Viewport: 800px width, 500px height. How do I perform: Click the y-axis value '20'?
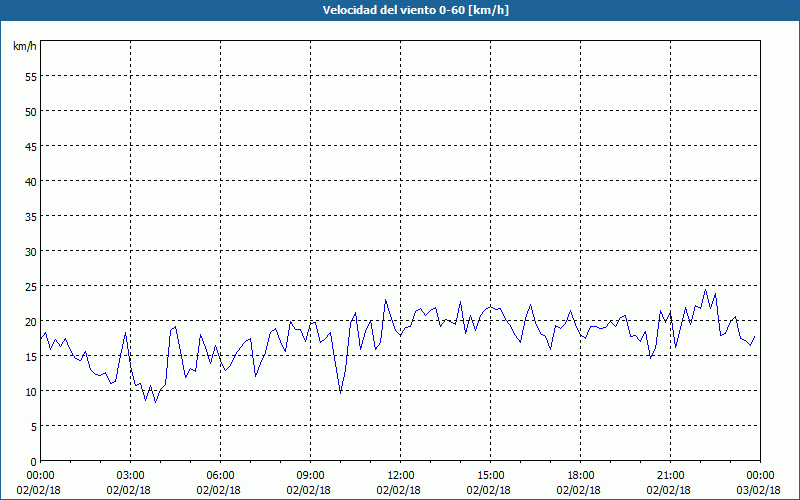(31, 321)
